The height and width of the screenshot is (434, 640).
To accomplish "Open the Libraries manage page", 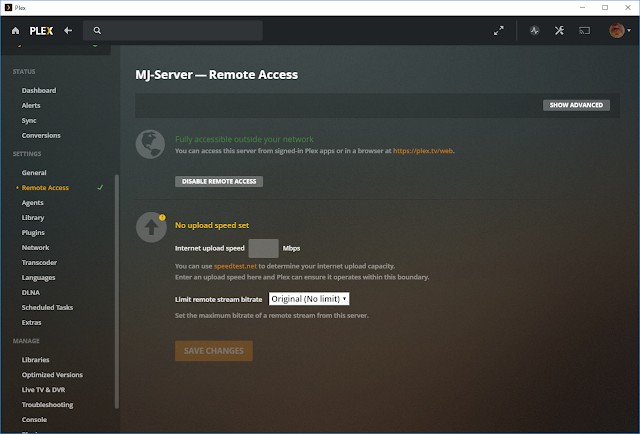I will [36, 360].
